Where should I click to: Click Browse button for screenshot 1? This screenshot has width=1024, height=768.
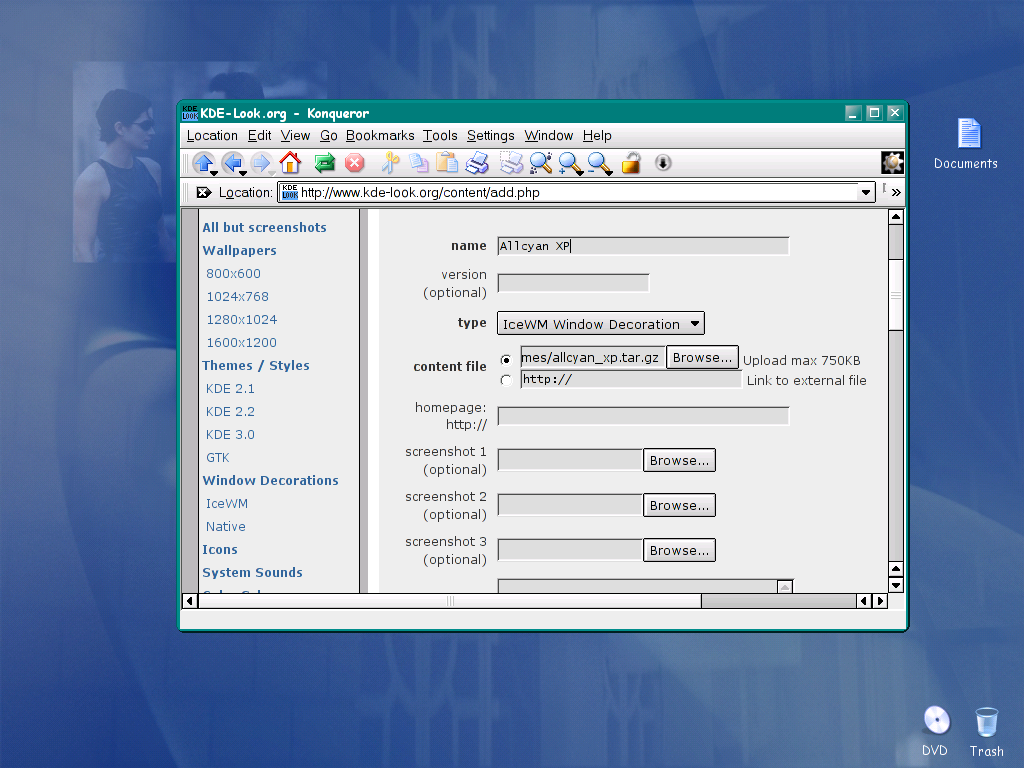pyautogui.click(x=679, y=460)
